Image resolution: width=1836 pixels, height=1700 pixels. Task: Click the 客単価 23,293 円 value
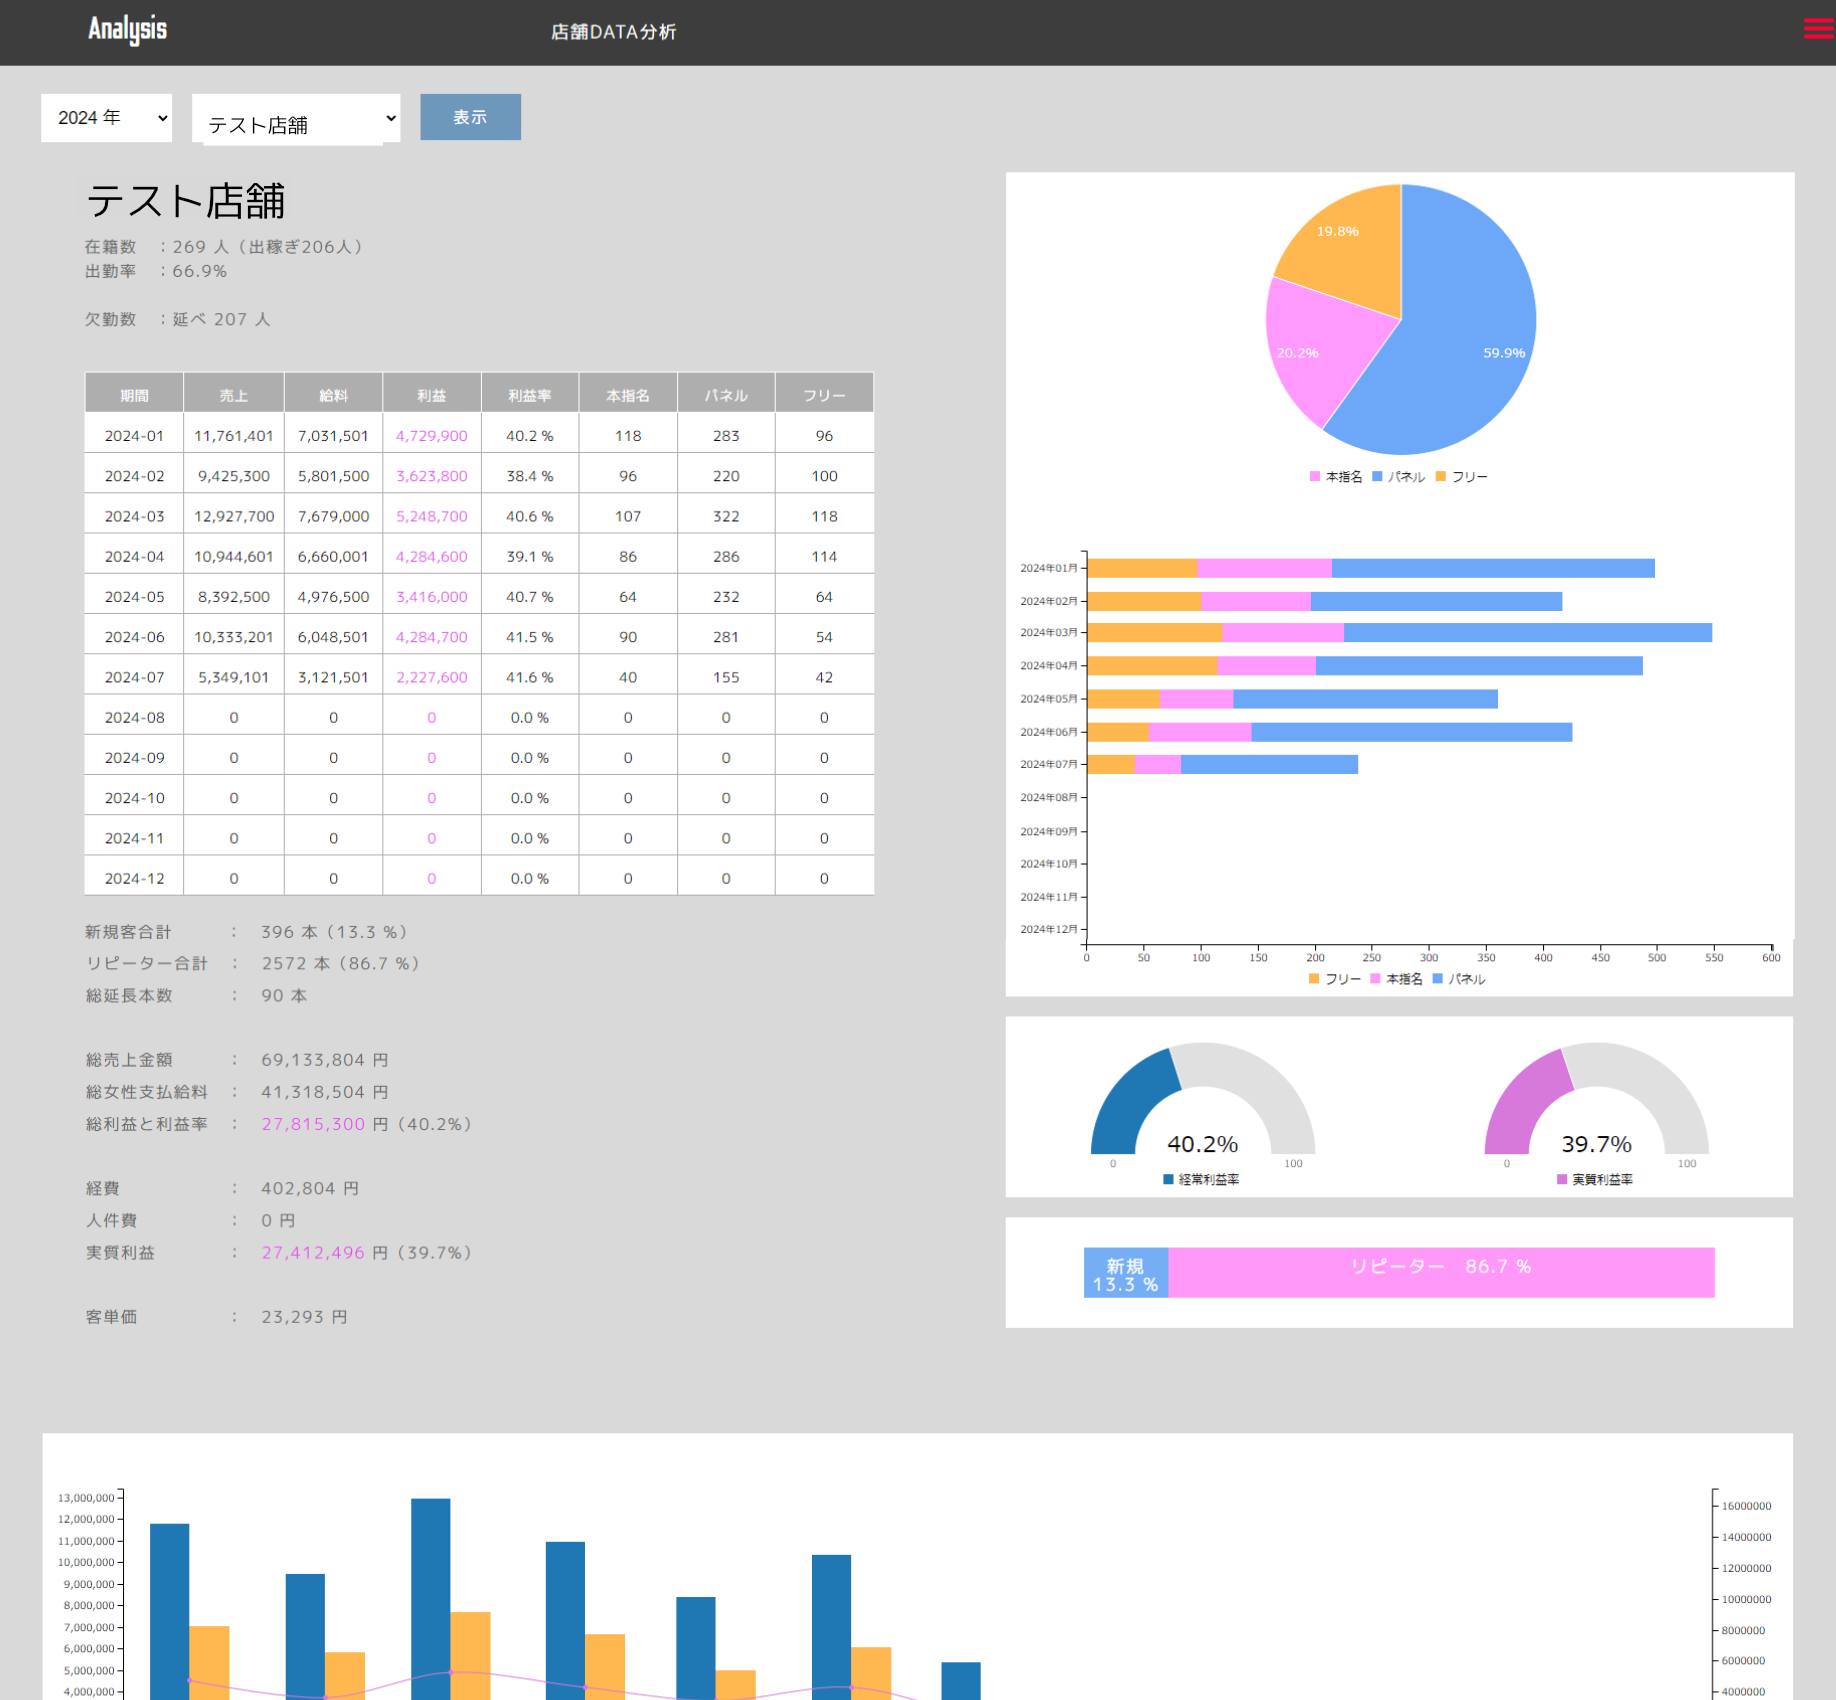304,1317
